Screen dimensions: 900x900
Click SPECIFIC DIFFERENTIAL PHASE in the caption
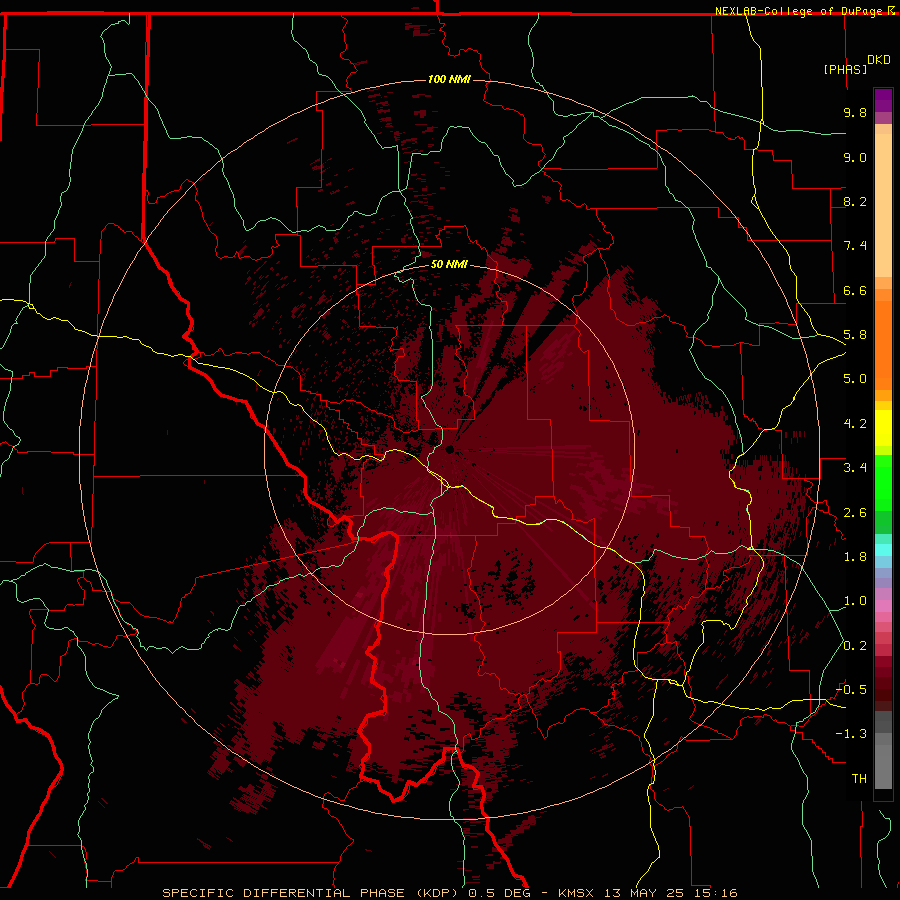(x=285, y=893)
